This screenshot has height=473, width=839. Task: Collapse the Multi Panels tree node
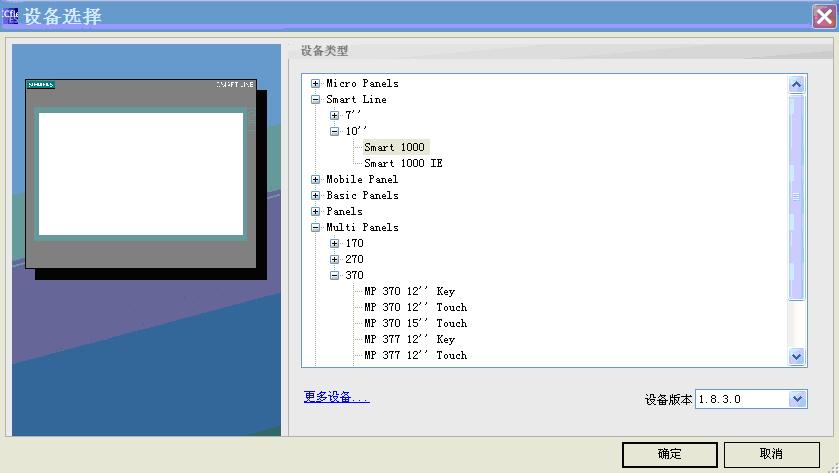[316, 227]
